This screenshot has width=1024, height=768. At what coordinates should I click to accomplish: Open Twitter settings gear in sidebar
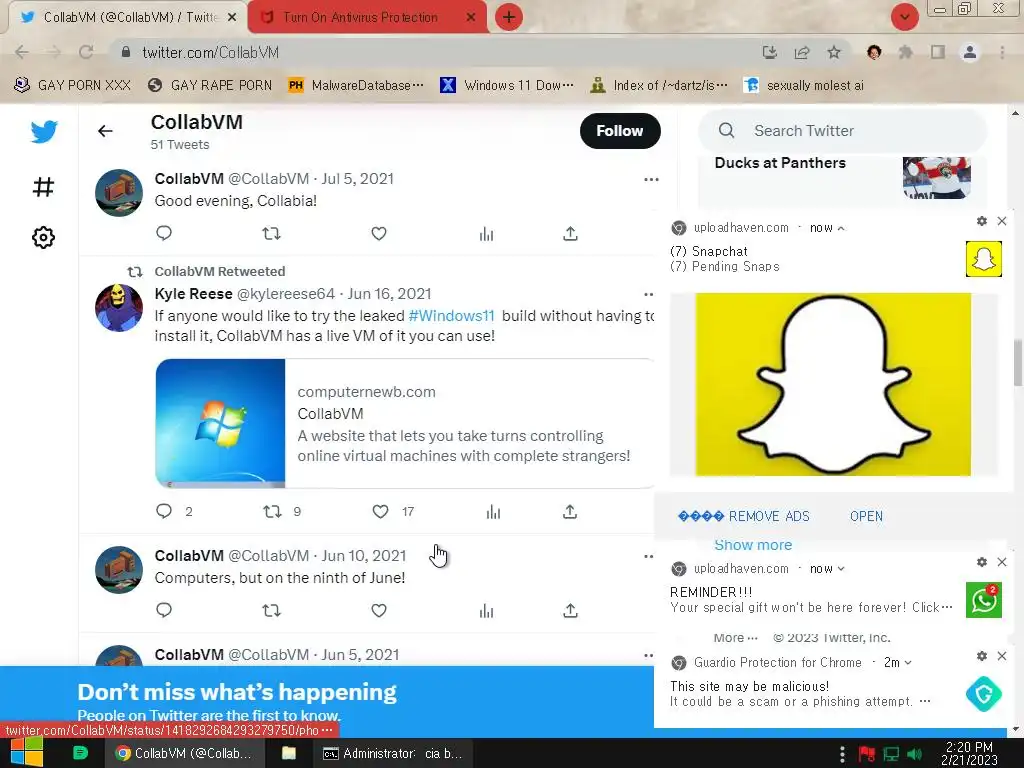tap(43, 237)
